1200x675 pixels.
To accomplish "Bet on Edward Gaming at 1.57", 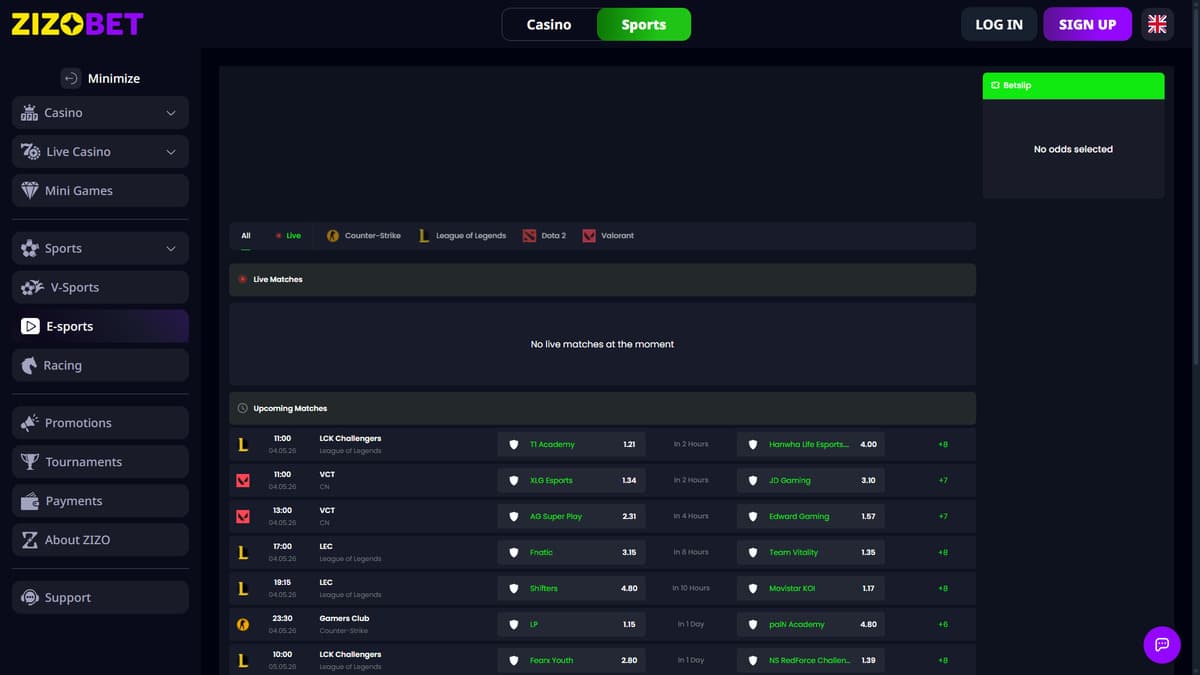I will 811,516.
